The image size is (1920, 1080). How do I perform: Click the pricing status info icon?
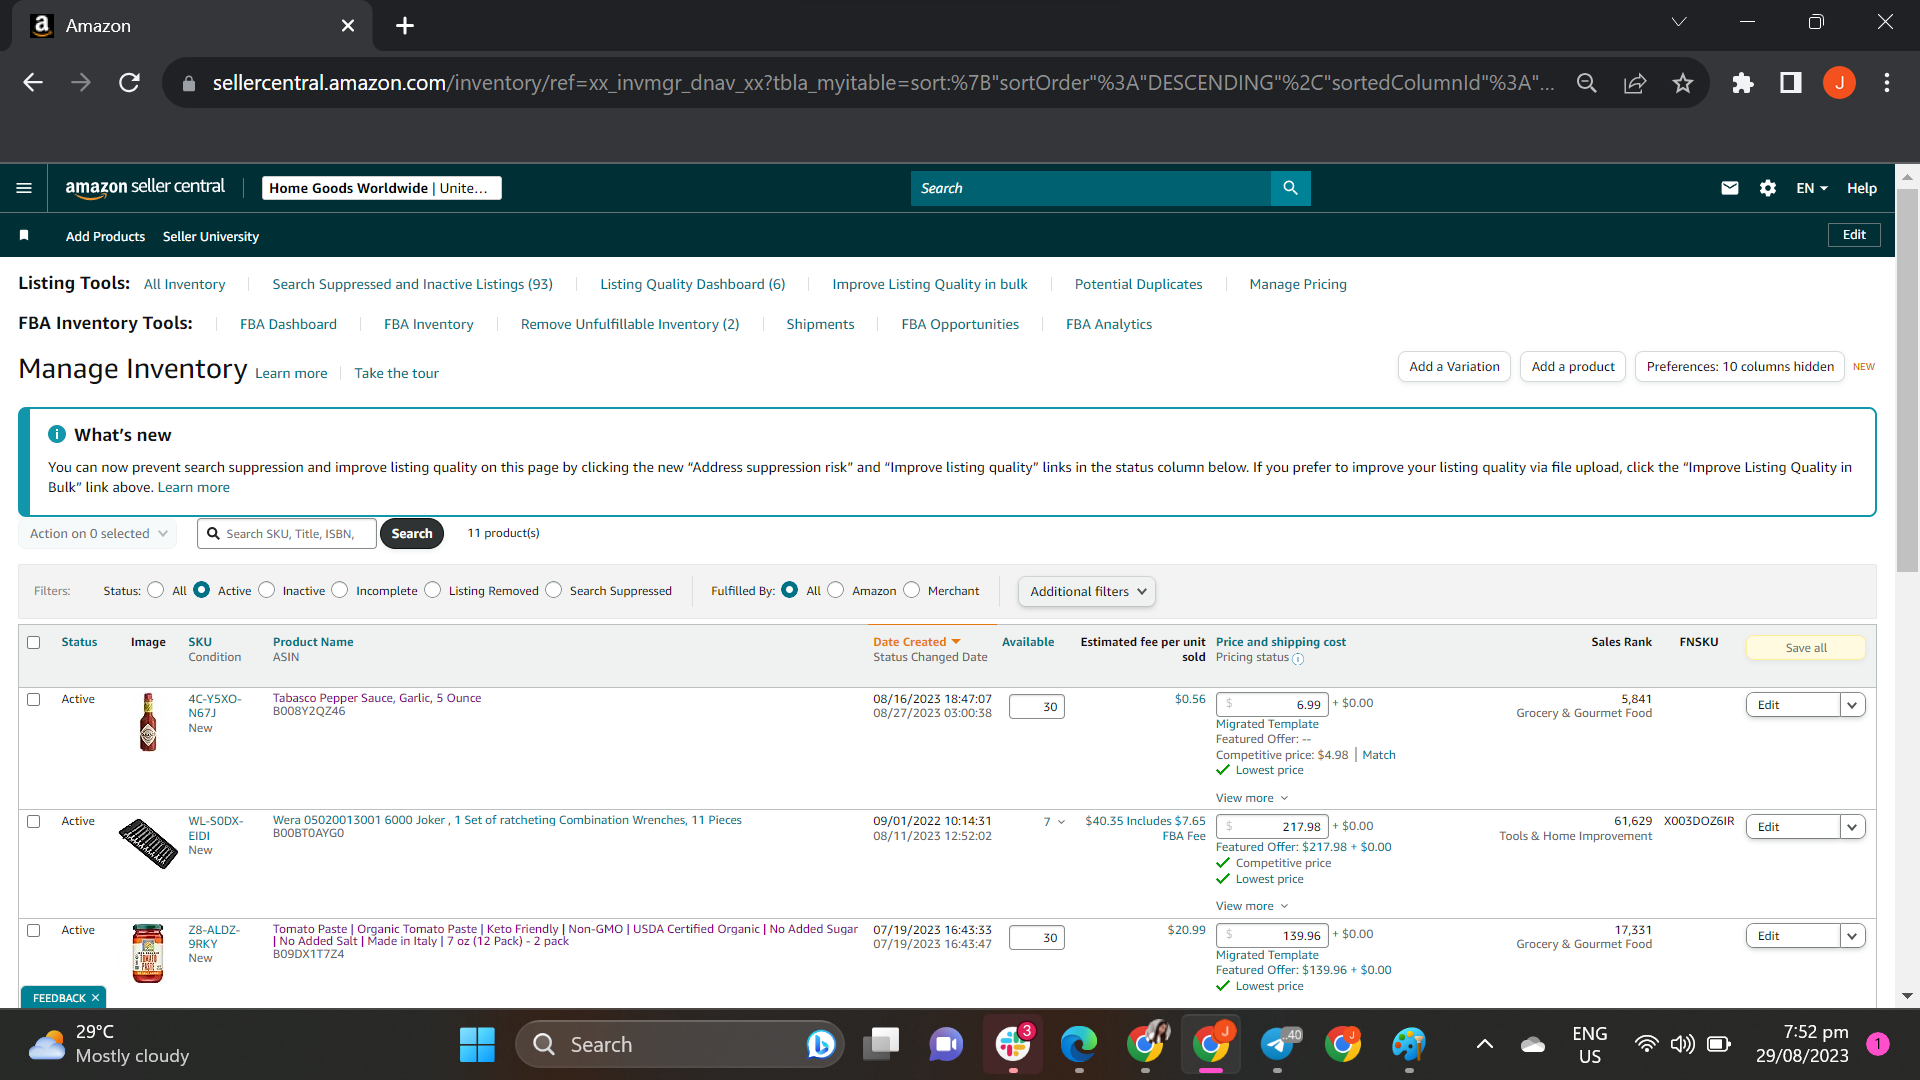[1298, 659]
